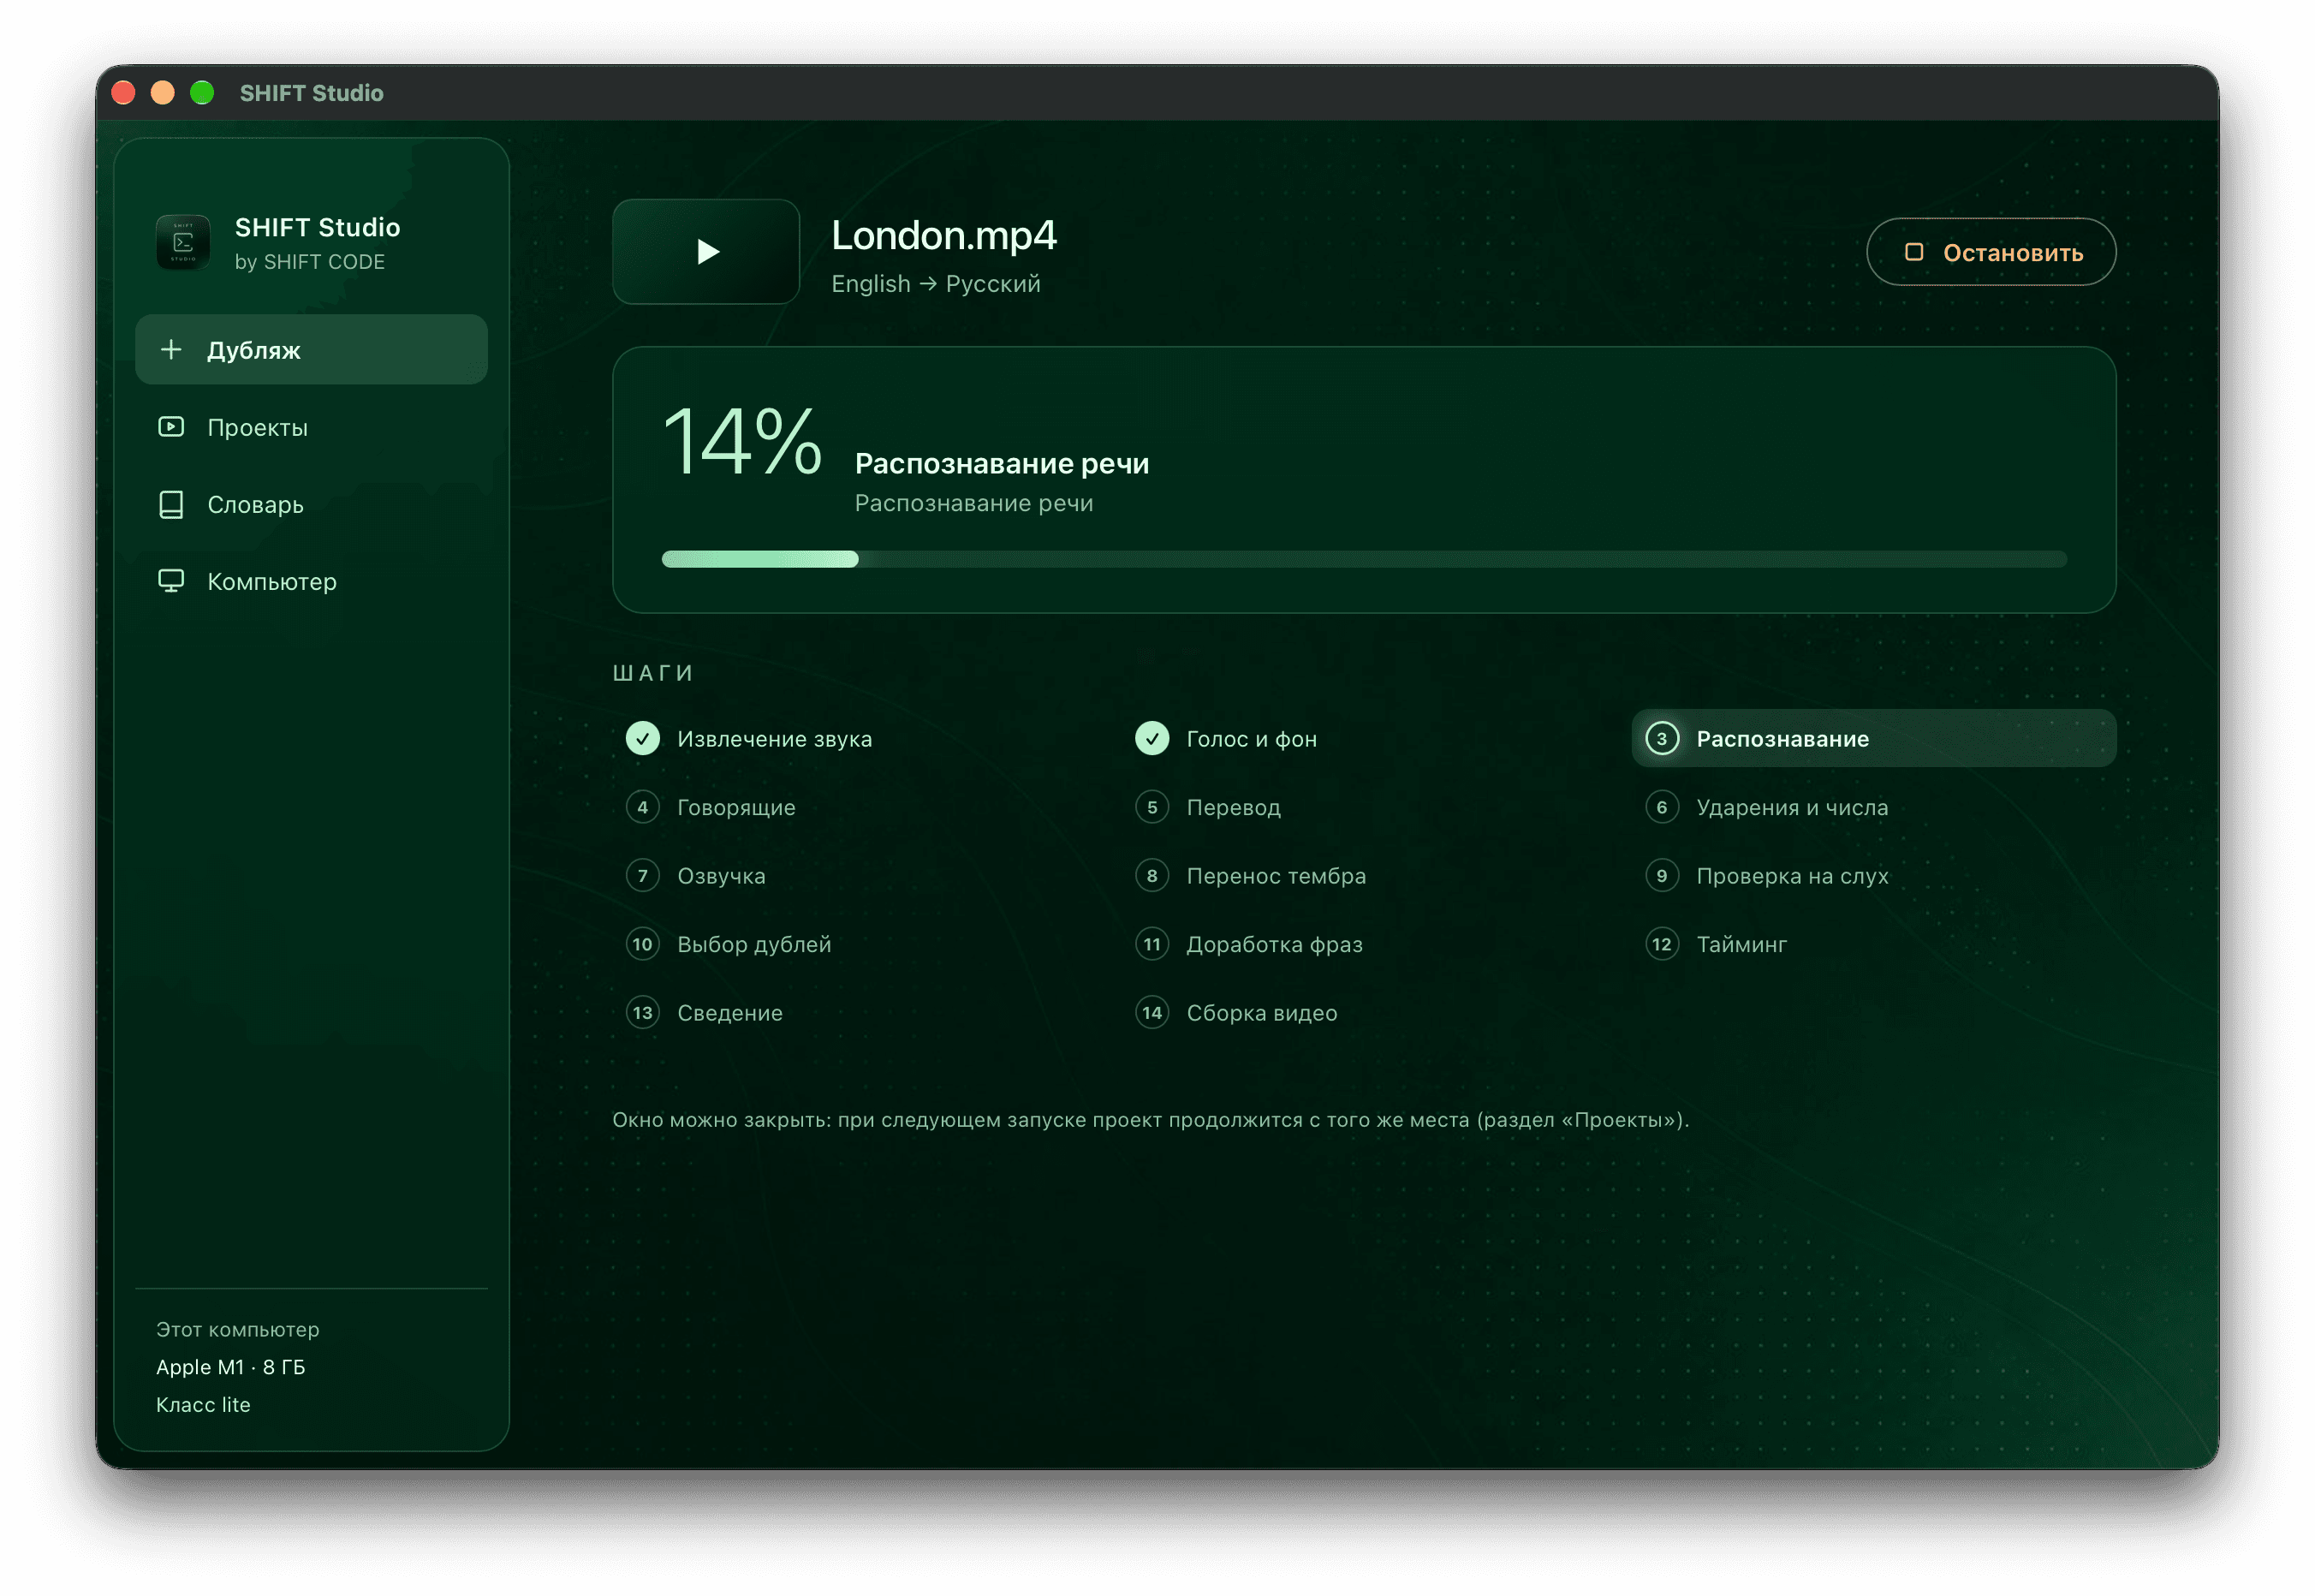Click step 13 icon for Сведение

643,1013
